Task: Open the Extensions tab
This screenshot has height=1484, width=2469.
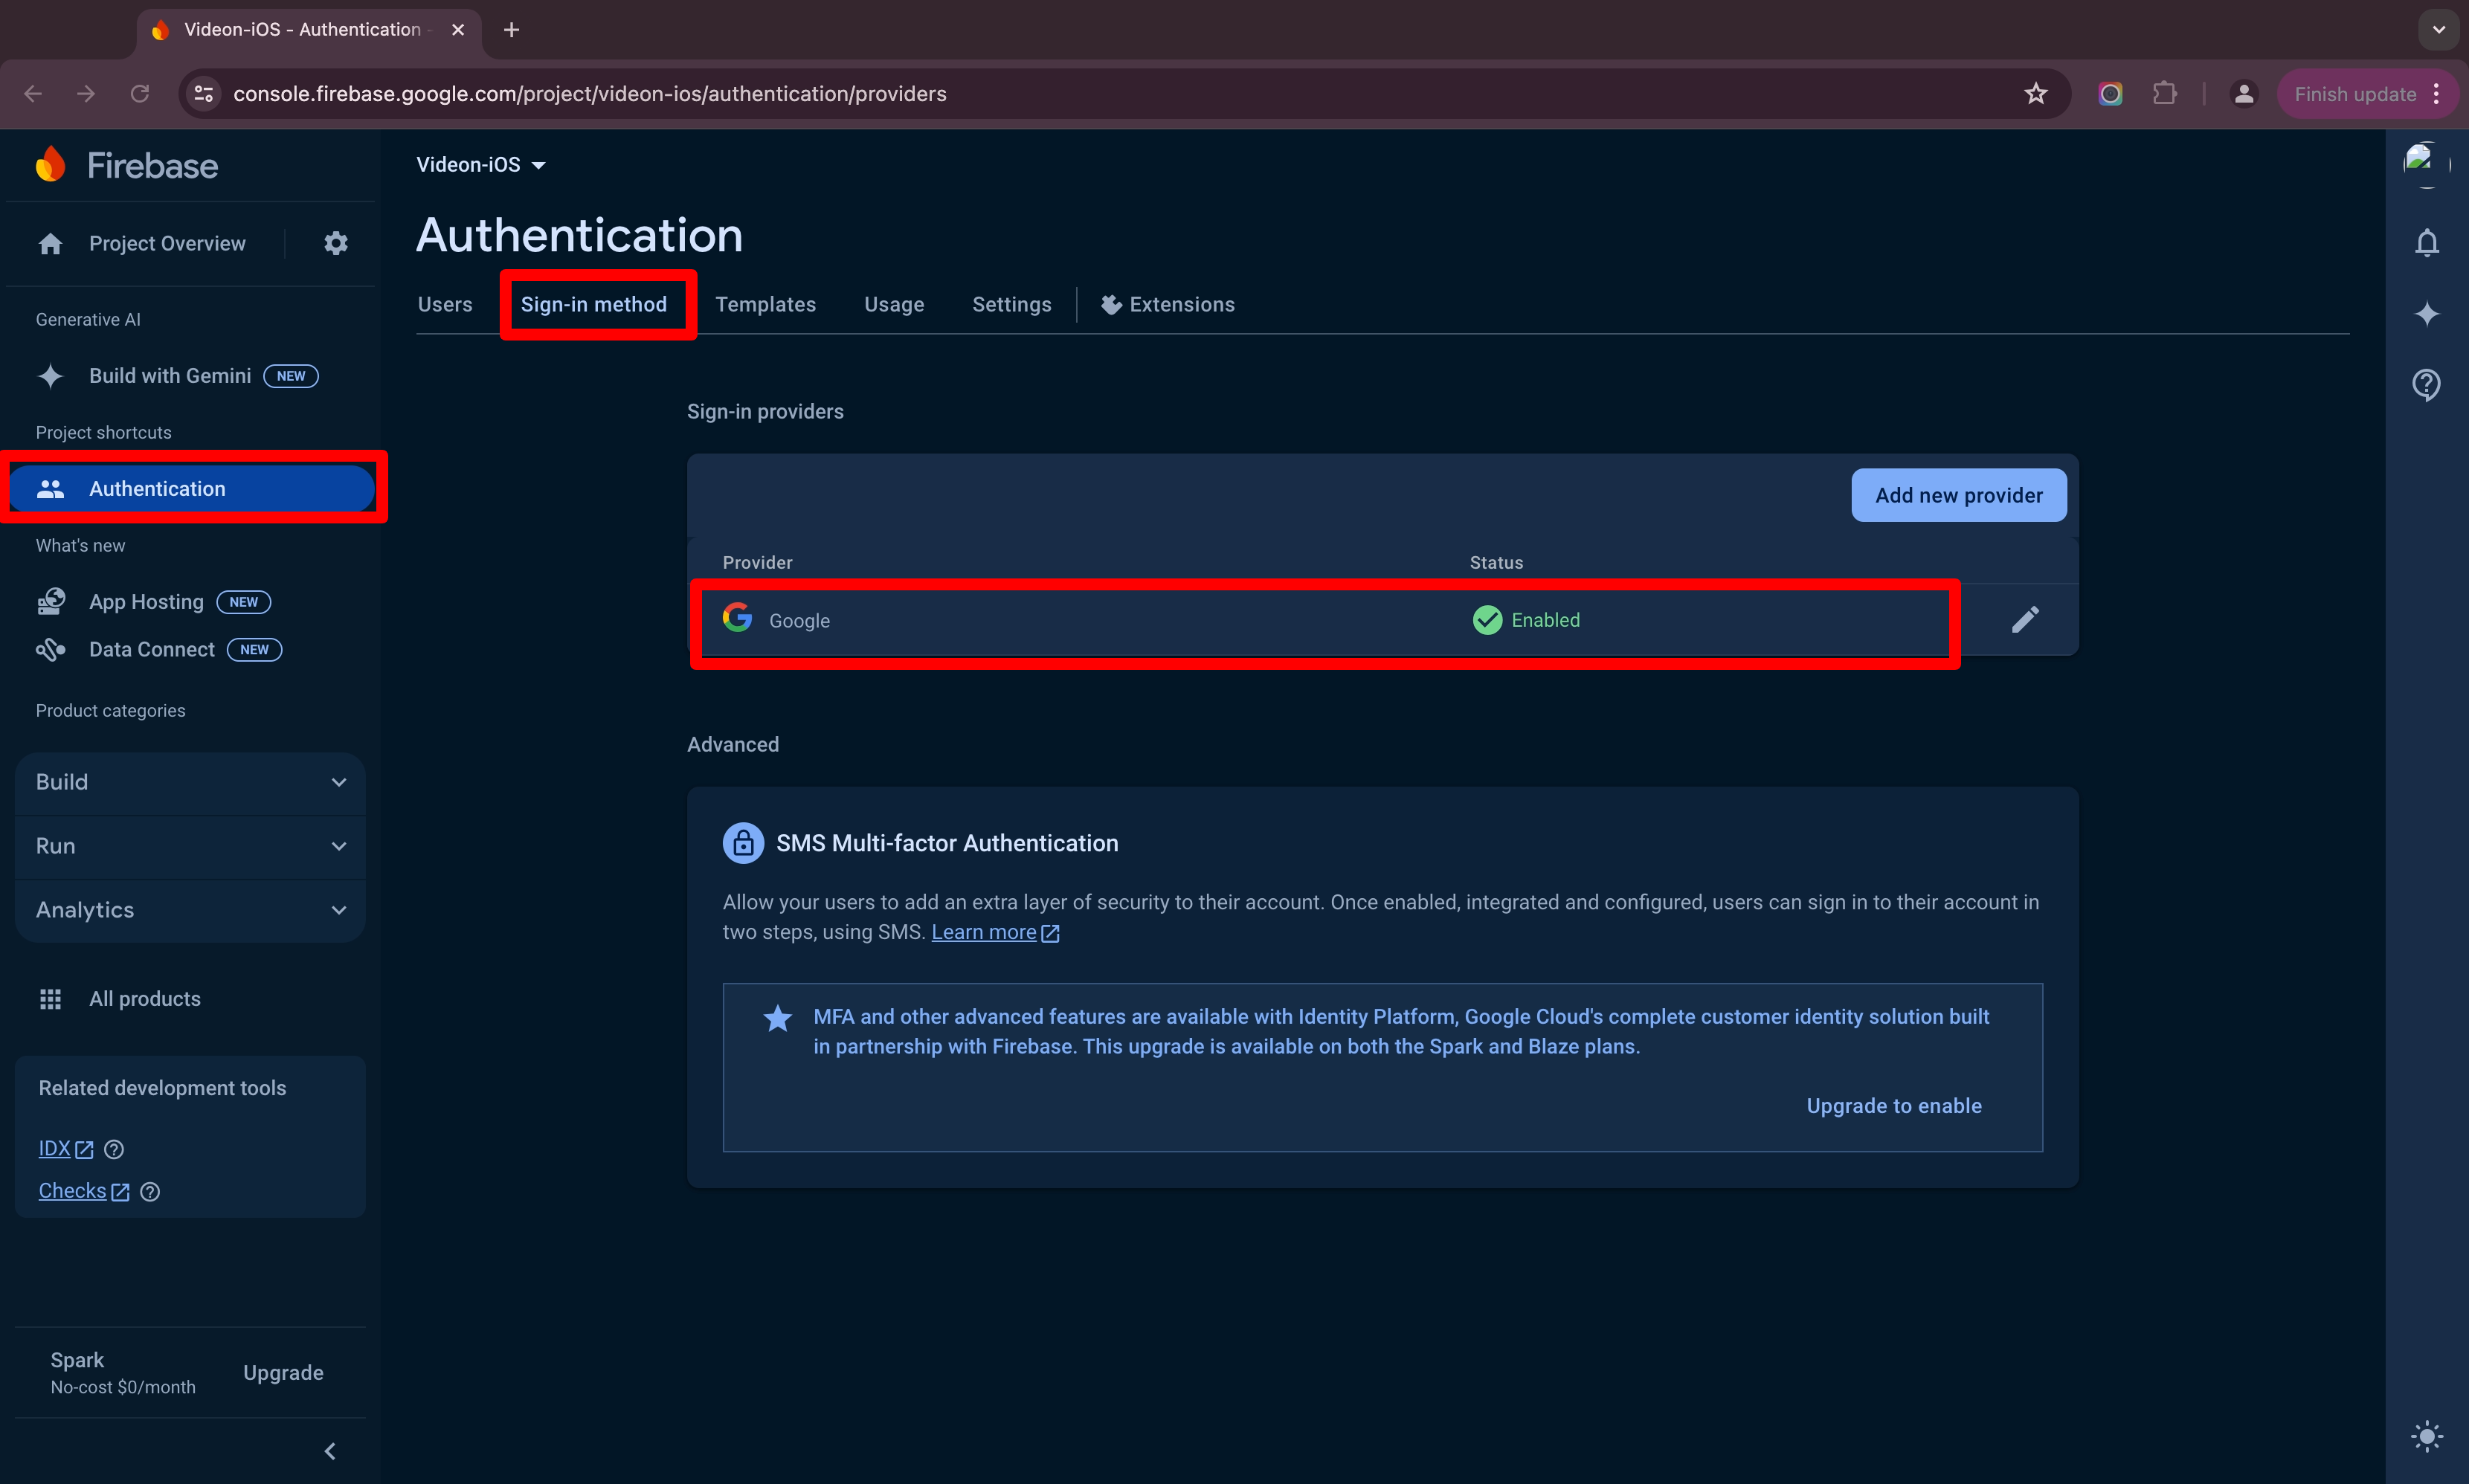Action: coord(1167,304)
